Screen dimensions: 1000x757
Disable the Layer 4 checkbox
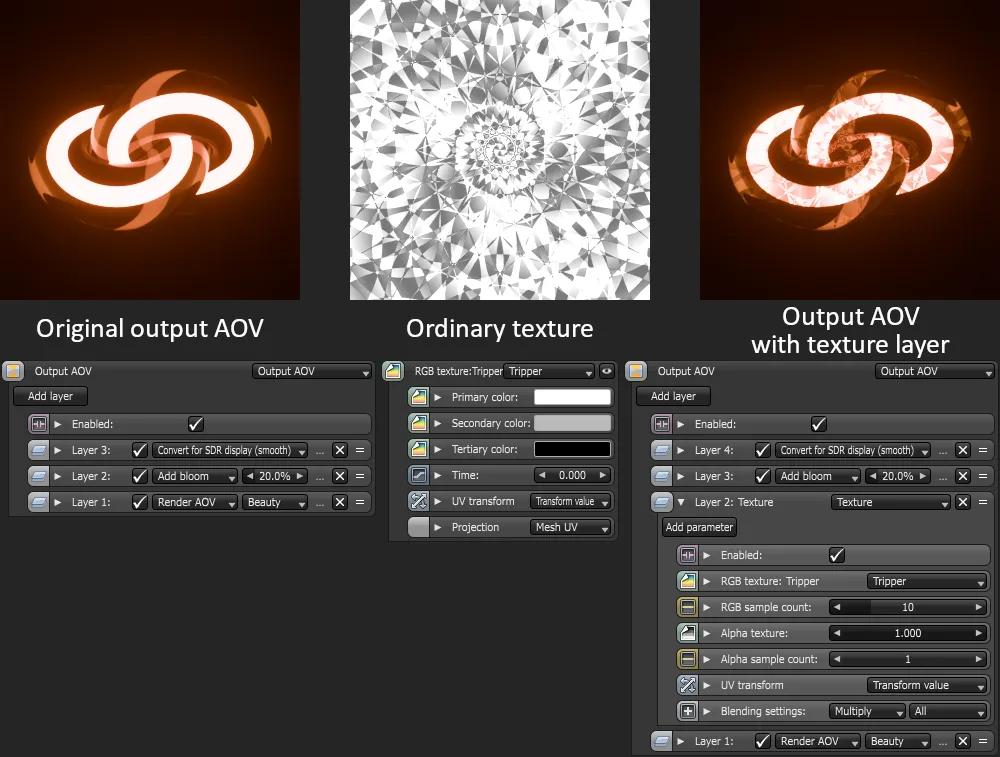tap(763, 450)
